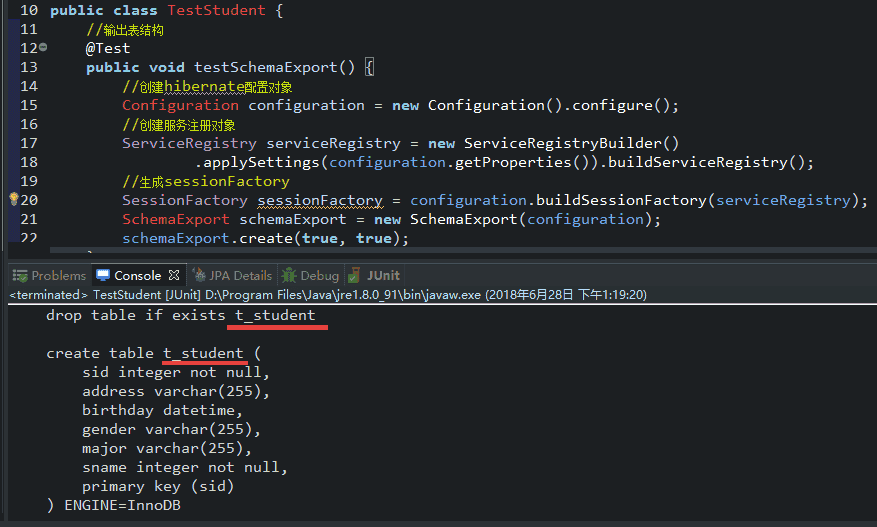Click the Configuration type on line 15
The height and width of the screenshot is (527, 877).
180,105
